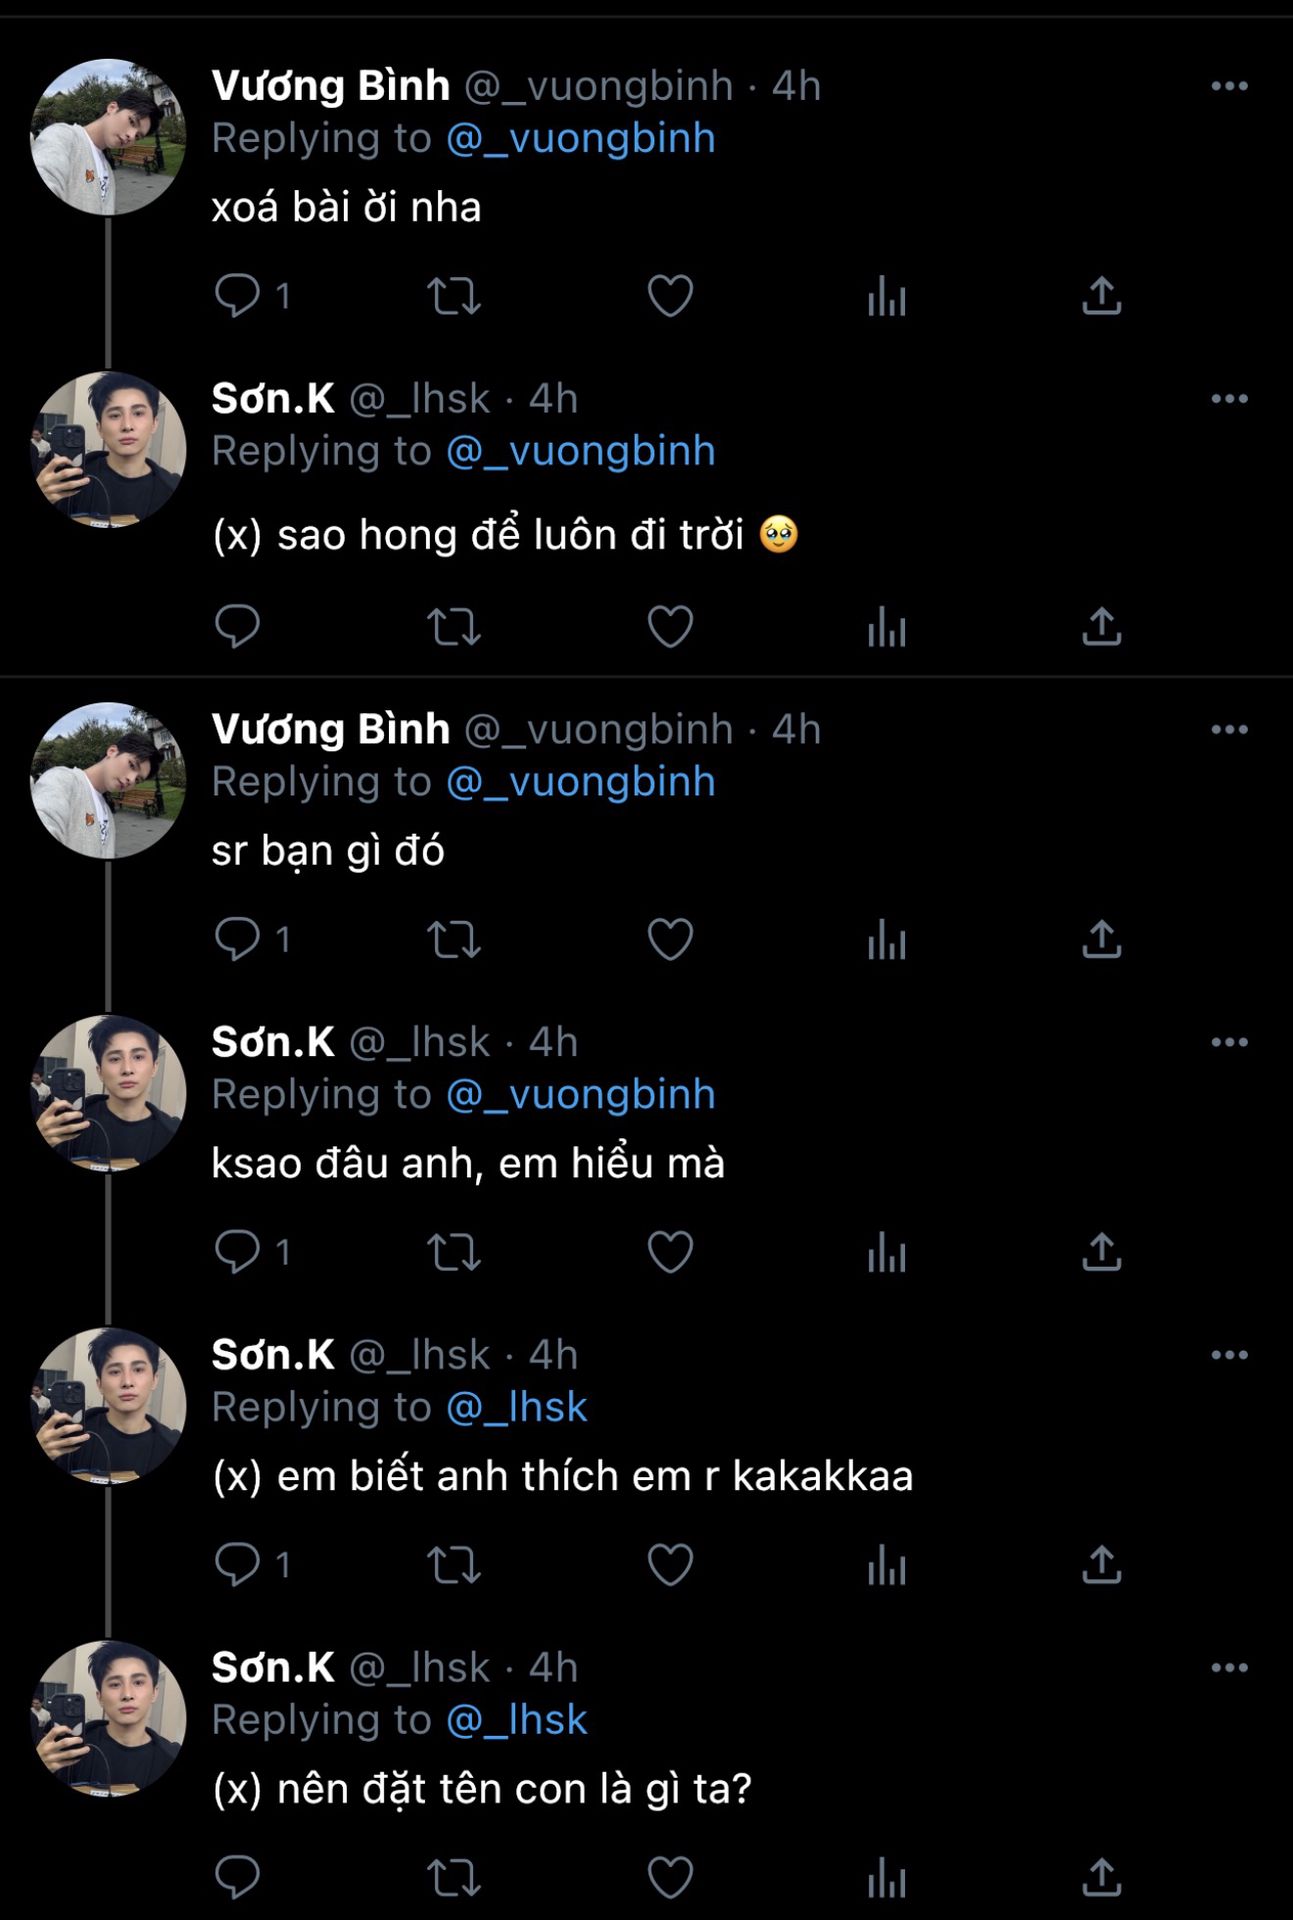Open Sơn.K display name on "ksao đâu anh" tweet

pos(273,1043)
